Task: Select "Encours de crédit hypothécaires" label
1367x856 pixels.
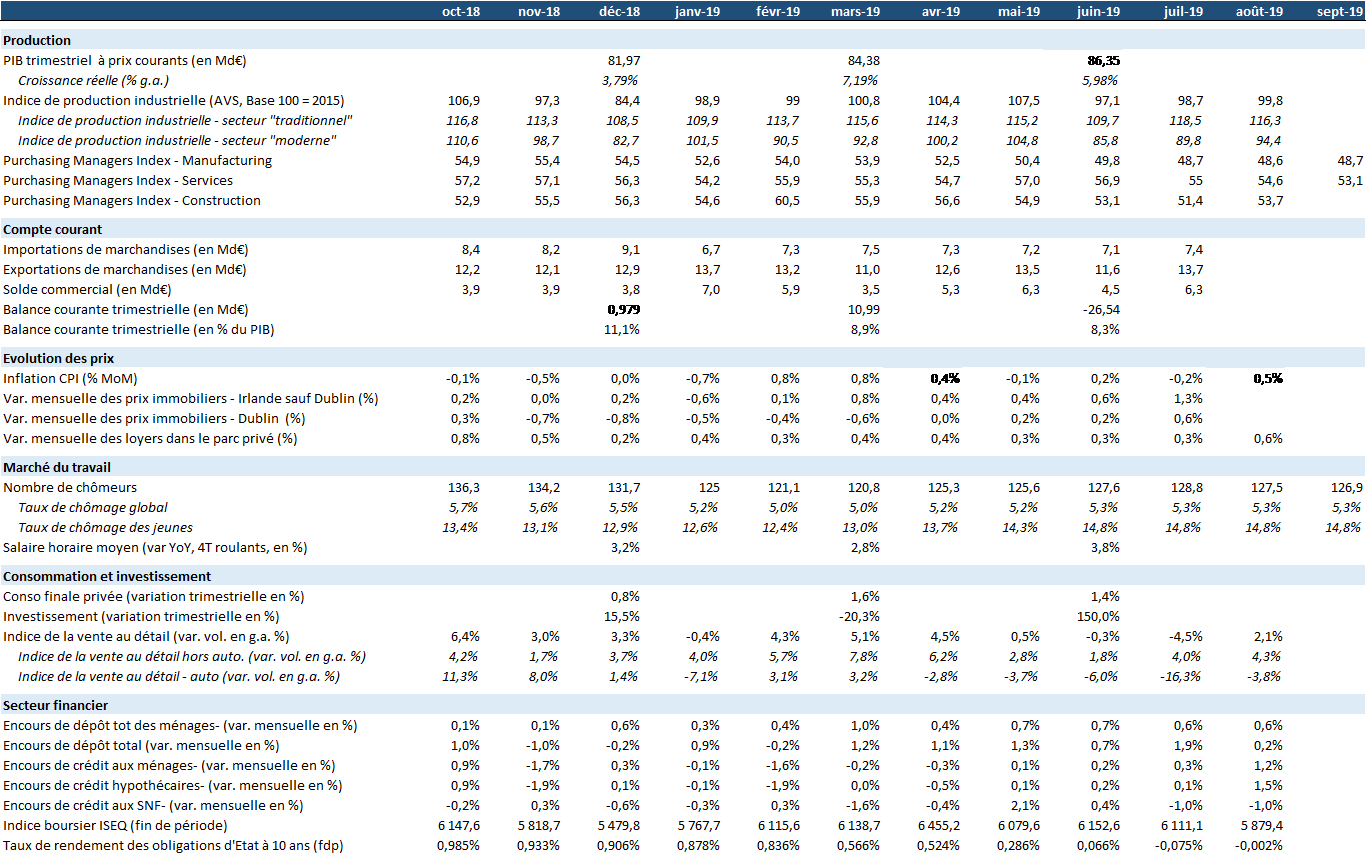Action: tap(172, 785)
